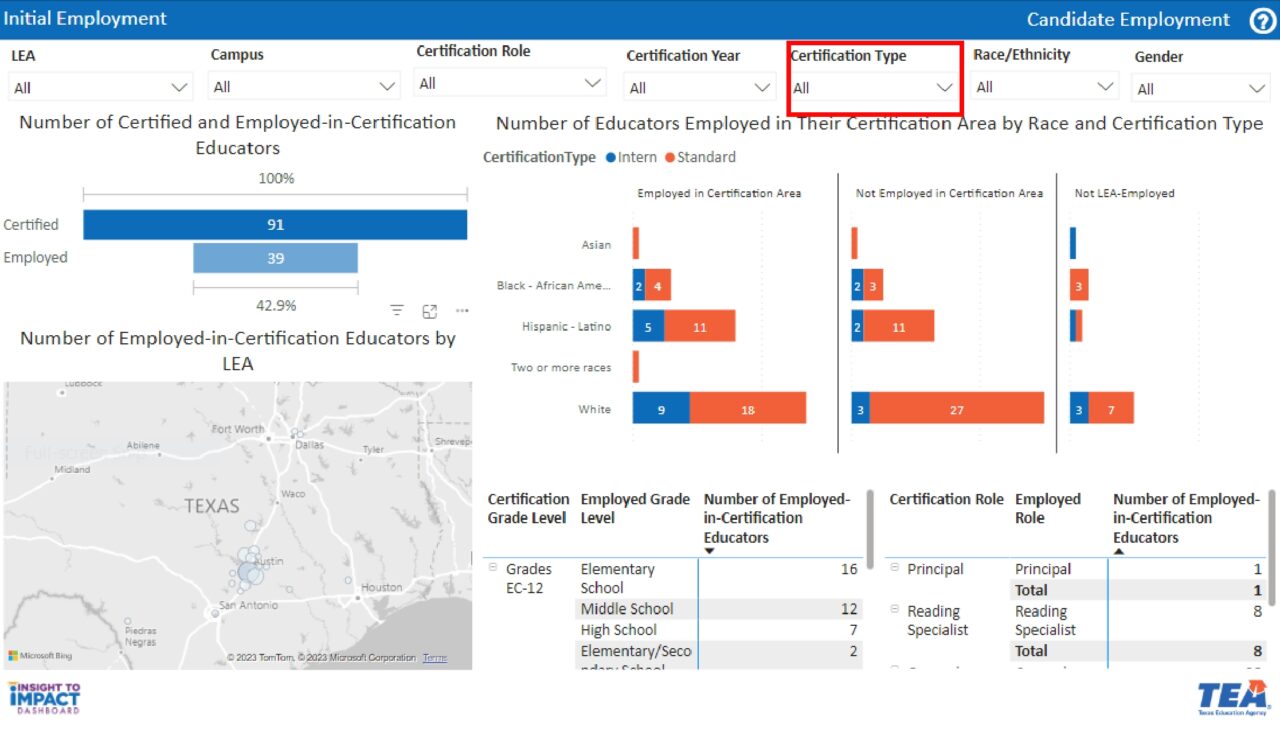The width and height of the screenshot is (1280, 741).
Task: Click the Candidate Employment header
Action: (x=1127, y=19)
